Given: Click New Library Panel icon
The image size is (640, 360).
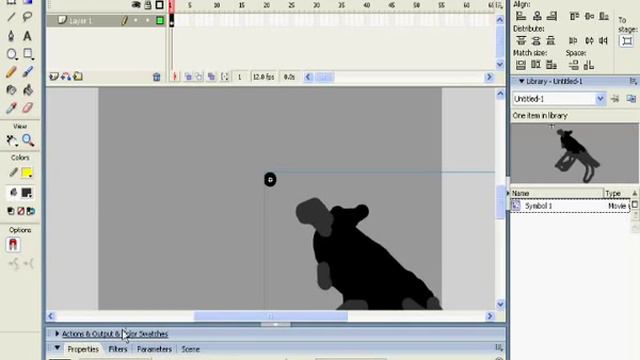Looking at the screenshot, I should click(631, 98).
